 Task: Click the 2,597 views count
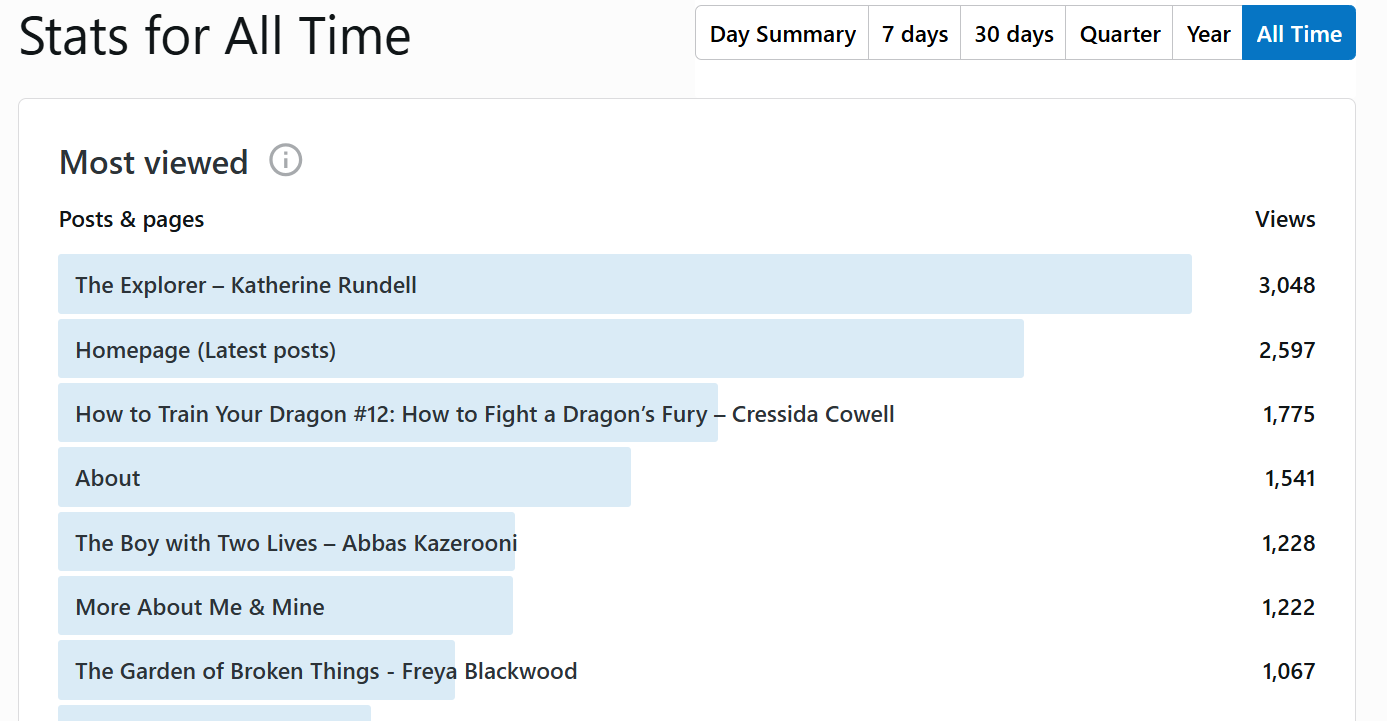(x=1286, y=350)
